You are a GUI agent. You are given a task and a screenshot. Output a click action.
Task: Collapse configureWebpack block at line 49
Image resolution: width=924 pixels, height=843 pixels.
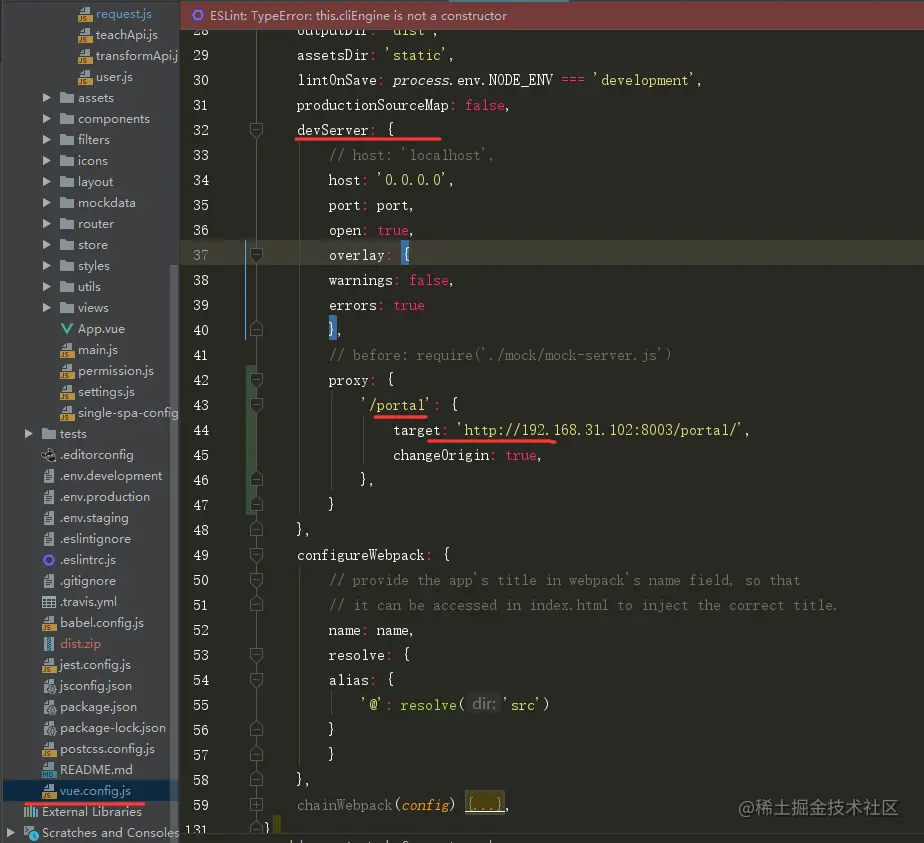[x=256, y=554]
